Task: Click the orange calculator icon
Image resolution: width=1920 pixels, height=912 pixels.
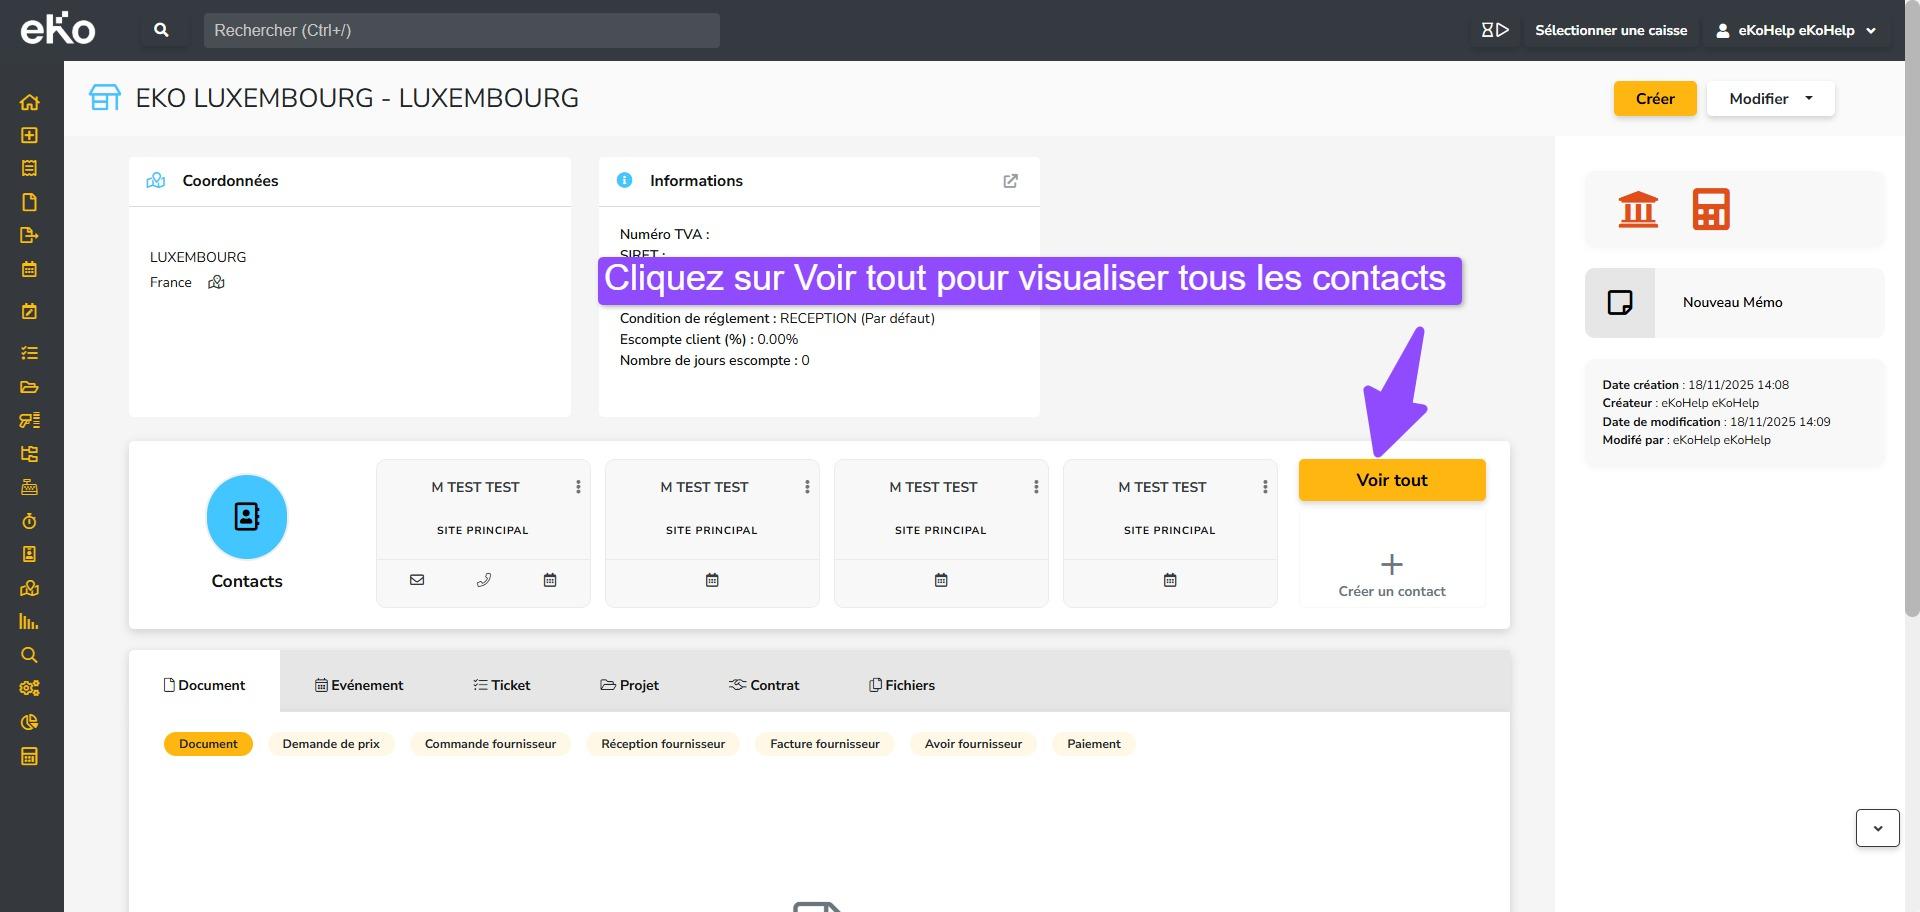Action: click(1710, 209)
